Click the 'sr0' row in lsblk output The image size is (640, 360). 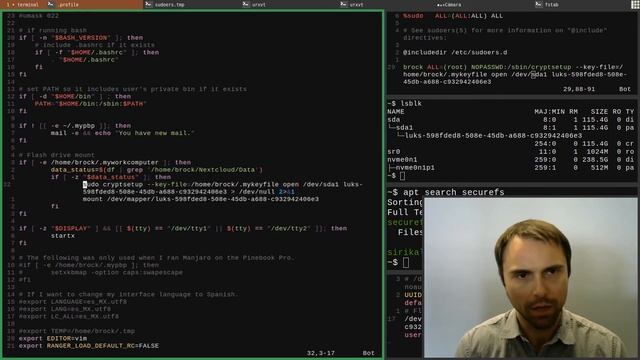[x=511, y=152]
